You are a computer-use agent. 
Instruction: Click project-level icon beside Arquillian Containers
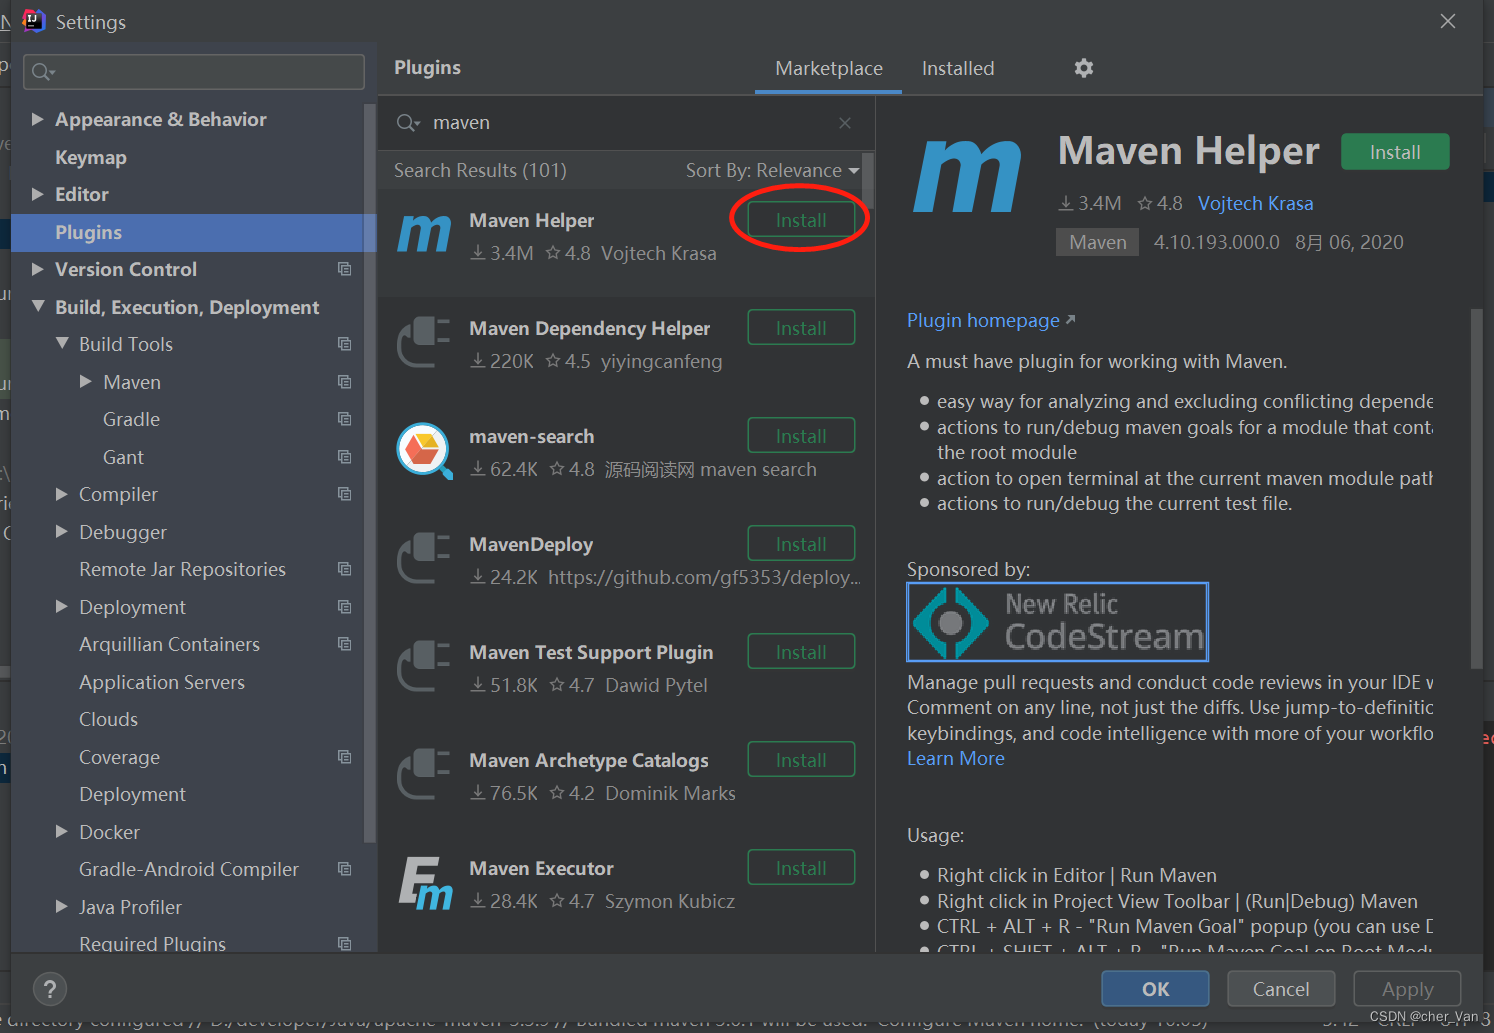point(345,644)
